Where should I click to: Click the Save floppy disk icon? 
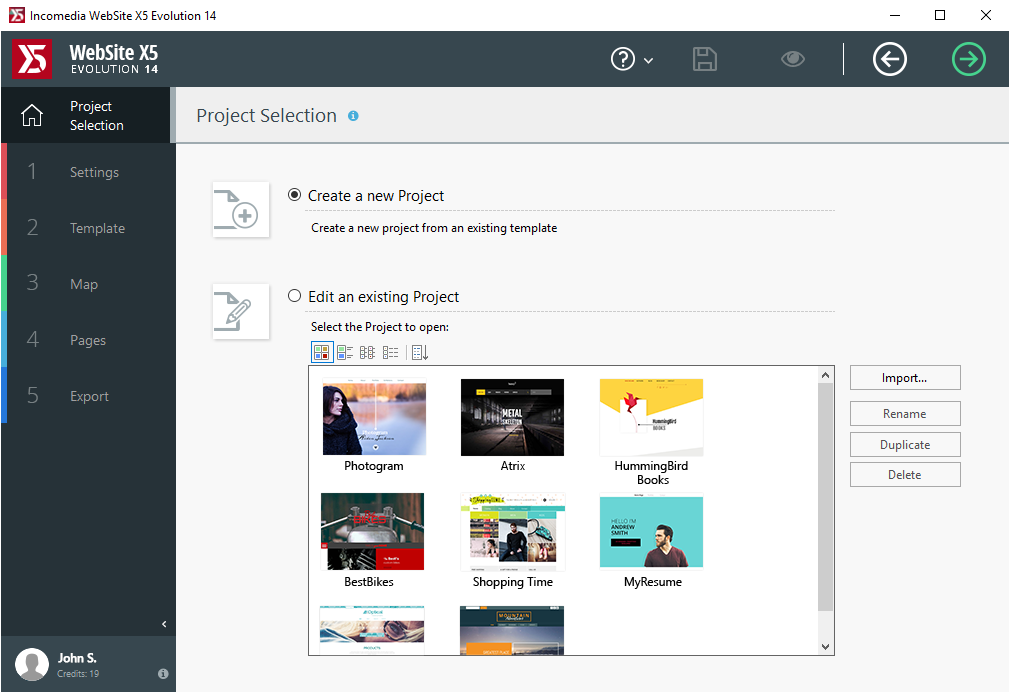click(x=705, y=59)
